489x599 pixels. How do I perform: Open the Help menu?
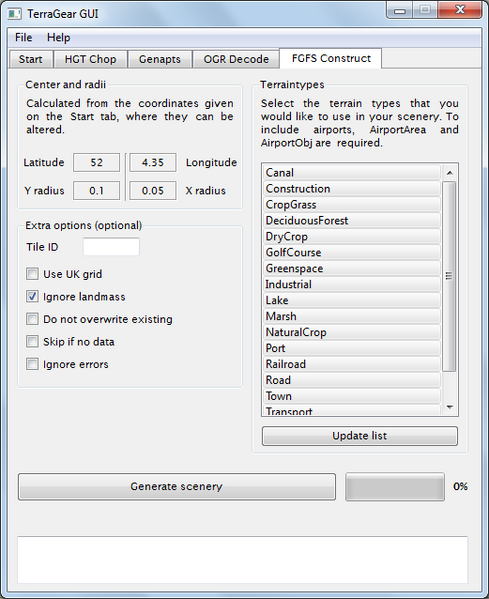[58, 37]
